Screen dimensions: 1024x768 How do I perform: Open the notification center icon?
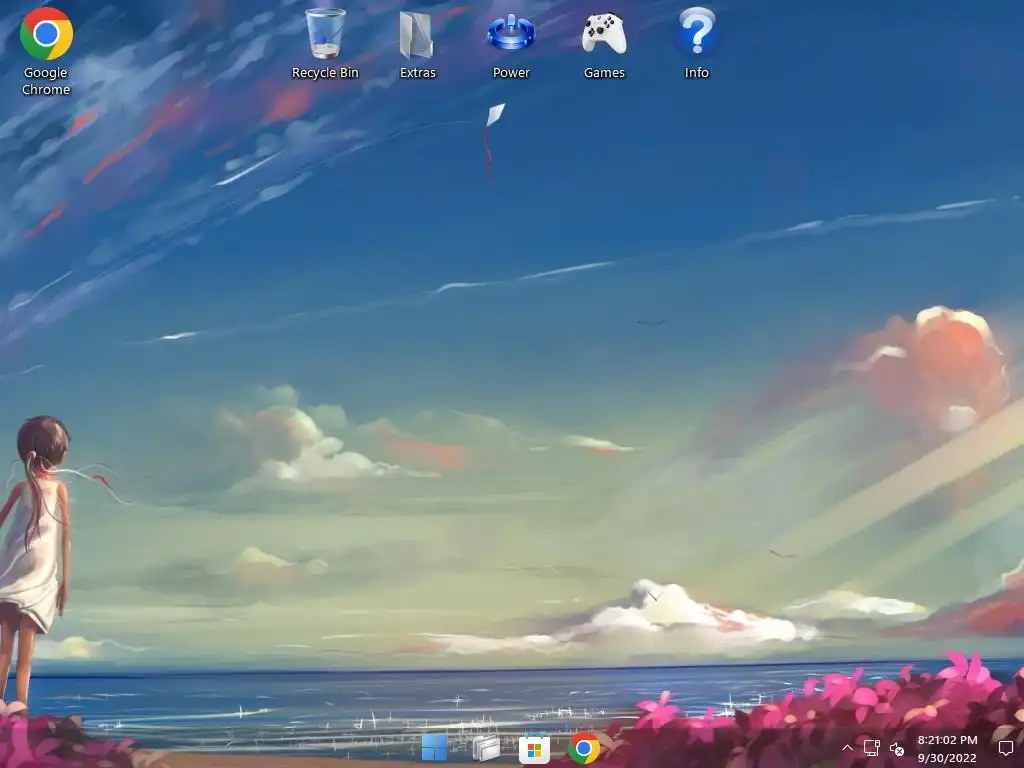1006,748
